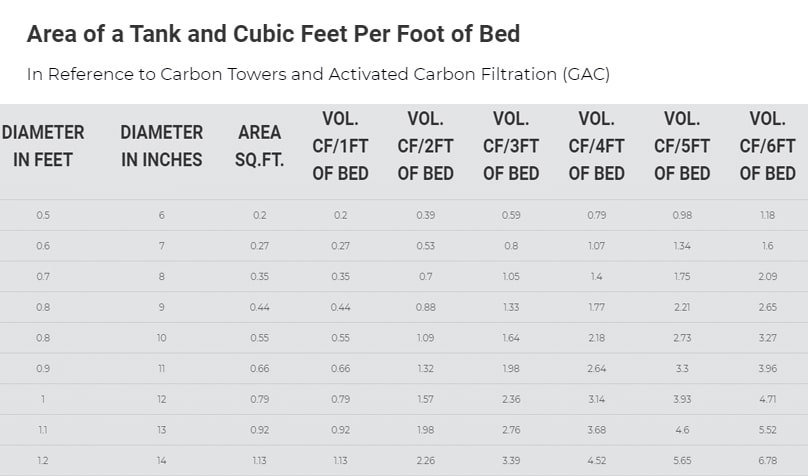This screenshot has width=808, height=476.
Task: Click the 'Vol. CF/2FT of Bed' header
Action: click(x=425, y=146)
